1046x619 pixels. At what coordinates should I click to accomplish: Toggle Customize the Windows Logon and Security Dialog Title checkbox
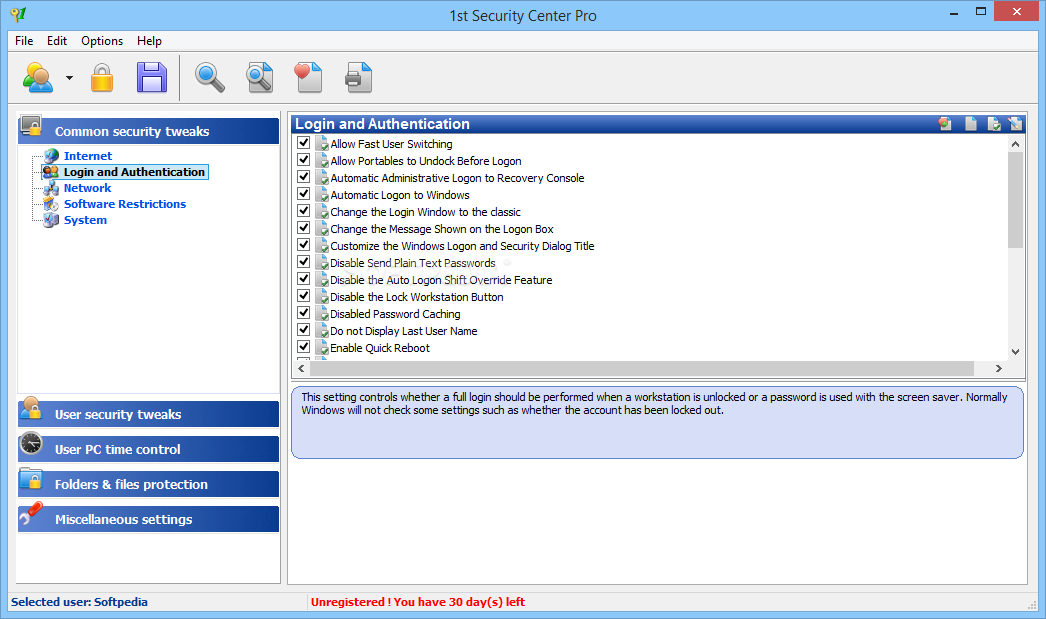click(x=304, y=245)
